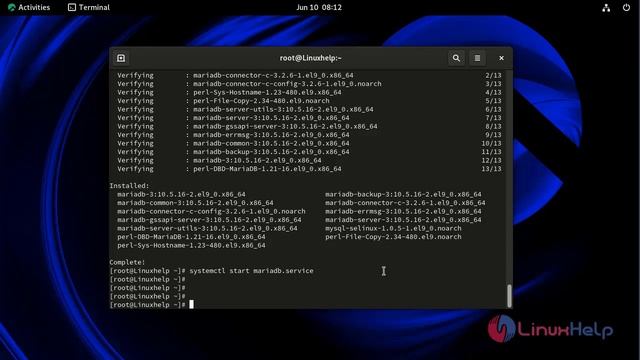
Task: Open the terminal hamburger menu
Action: pos(477,58)
